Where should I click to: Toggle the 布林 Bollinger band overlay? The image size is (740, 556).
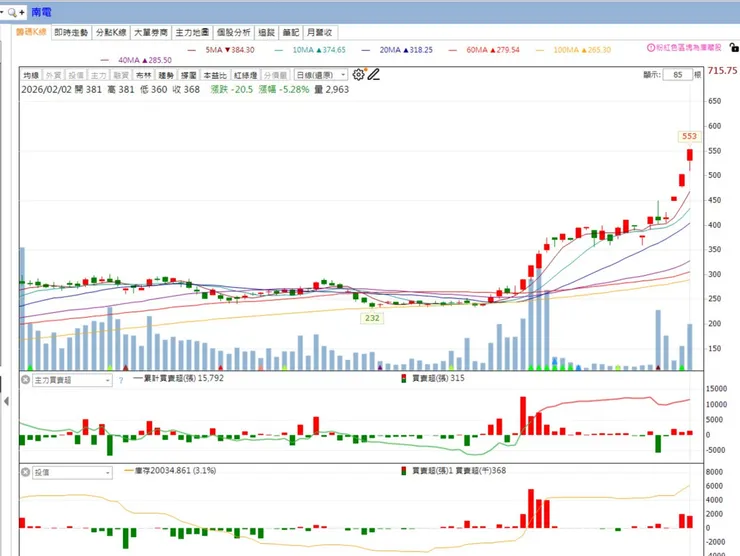tap(144, 76)
